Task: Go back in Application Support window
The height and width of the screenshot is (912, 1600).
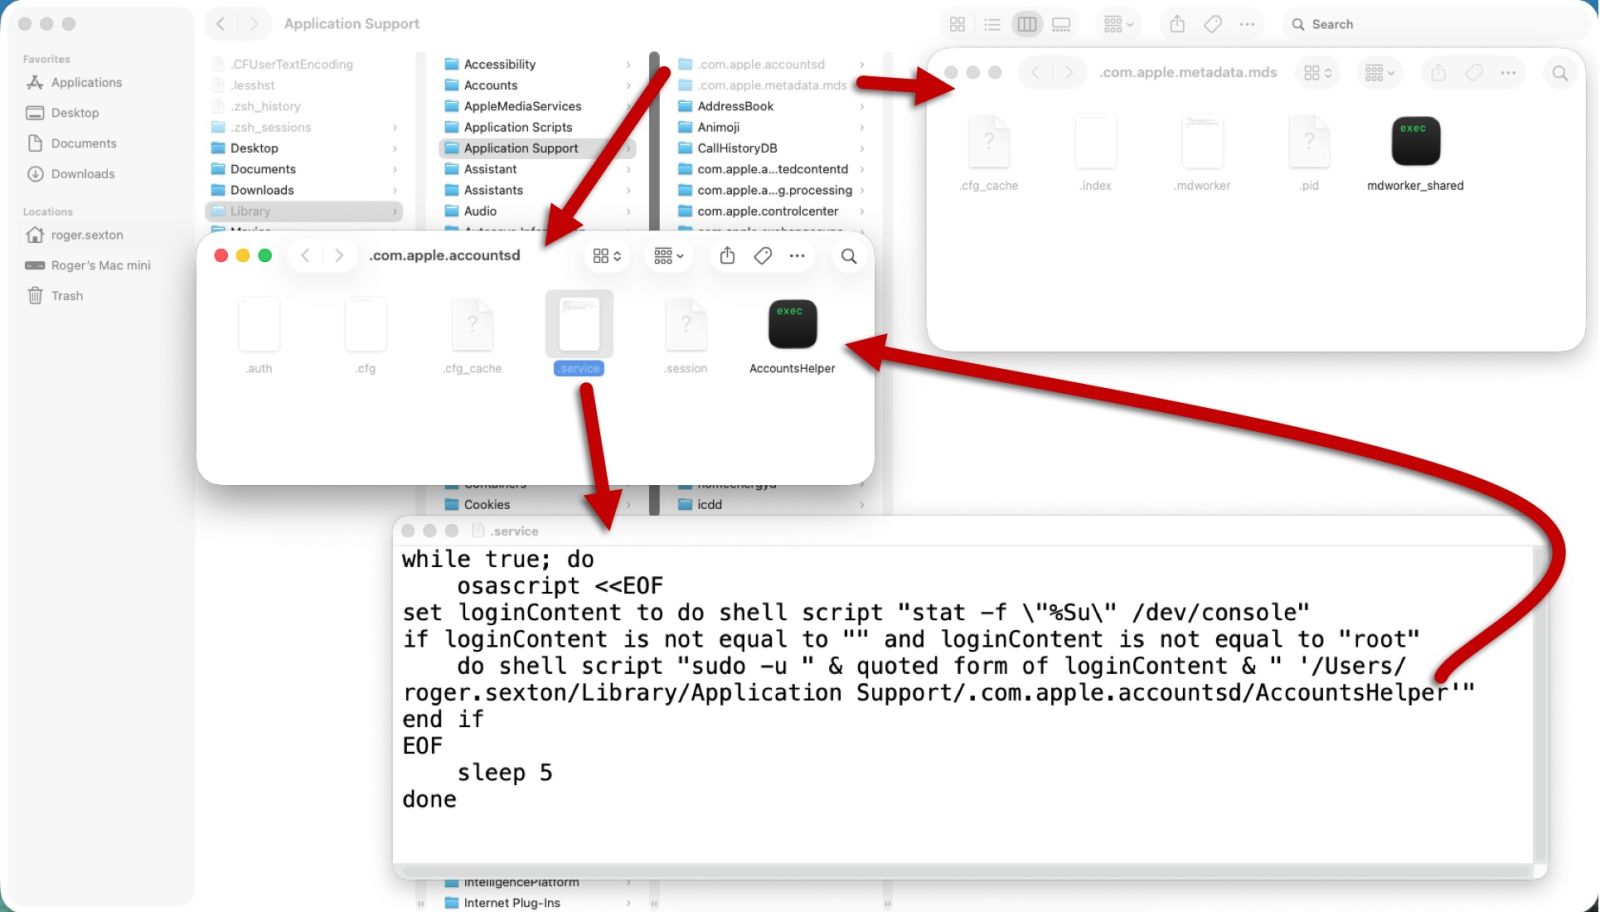Action: click(221, 24)
